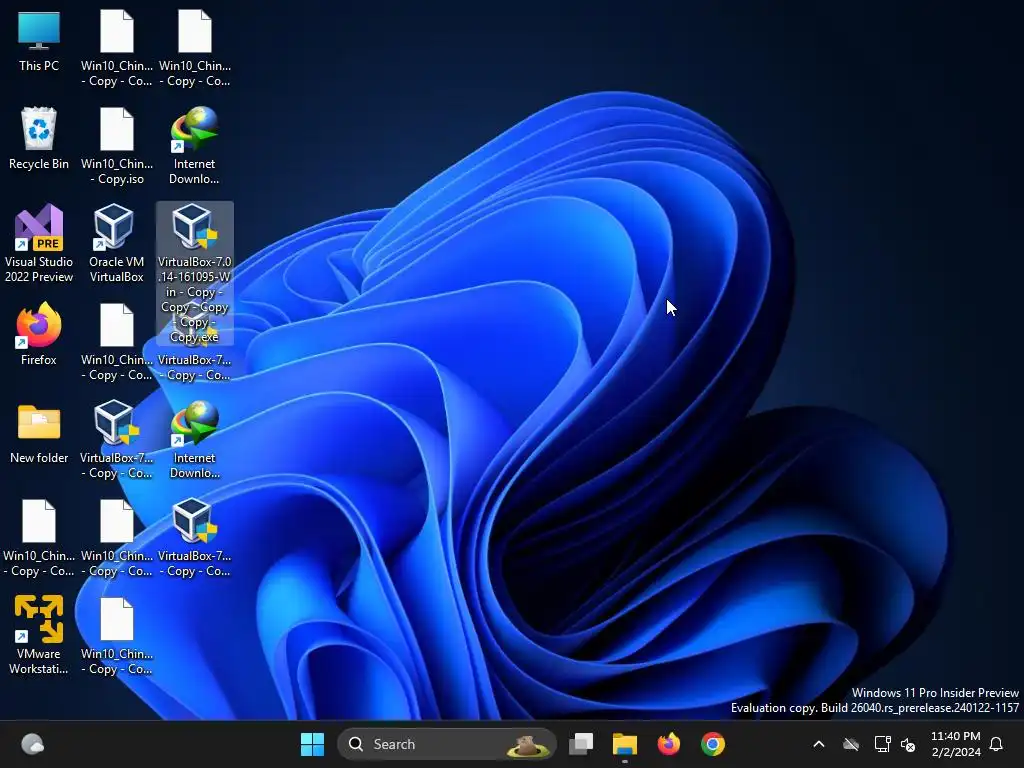Image resolution: width=1024 pixels, height=768 pixels.
Task: Open the notifications bell icon
Action: tap(996, 744)
